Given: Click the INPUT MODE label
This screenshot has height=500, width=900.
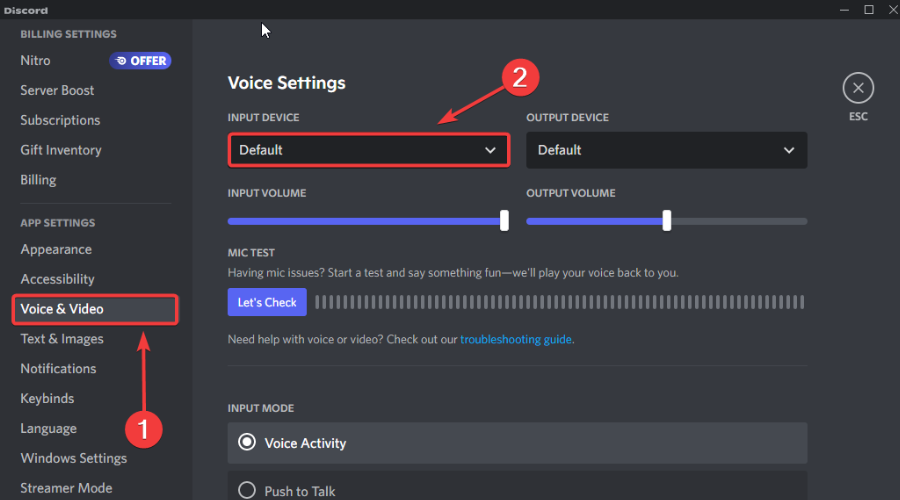Looking at the screenshot, I should 261,408.
